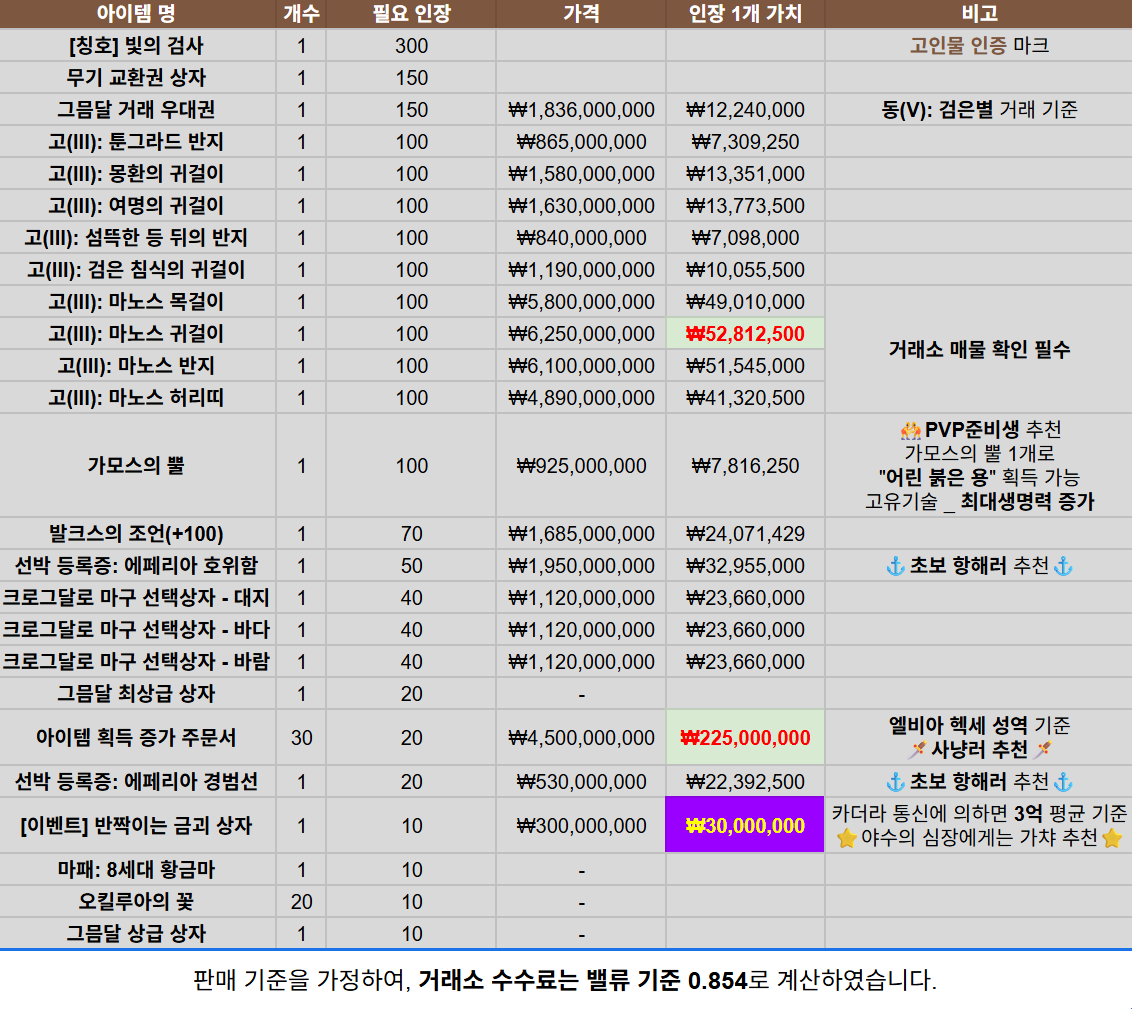Click left anchor icon in 에페리아 호위함 row
The height and width of the screenshot is (1009, 1132).
896,566
